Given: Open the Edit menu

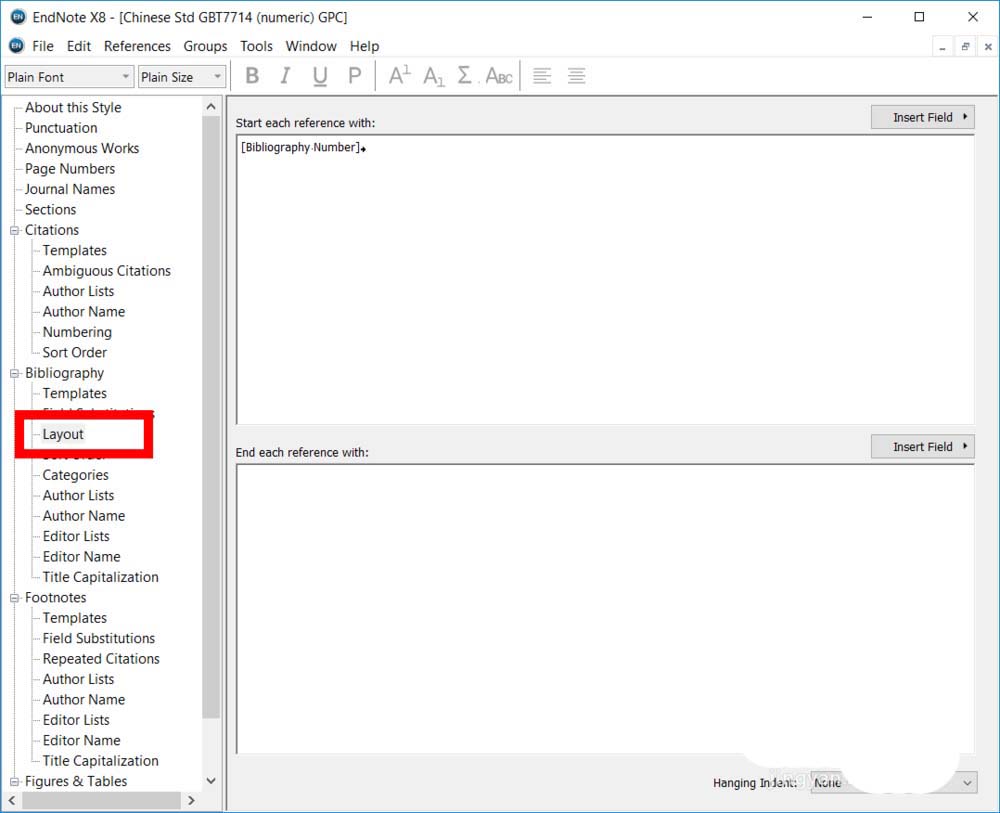Looking at the screenshot, I should (78, 46).
